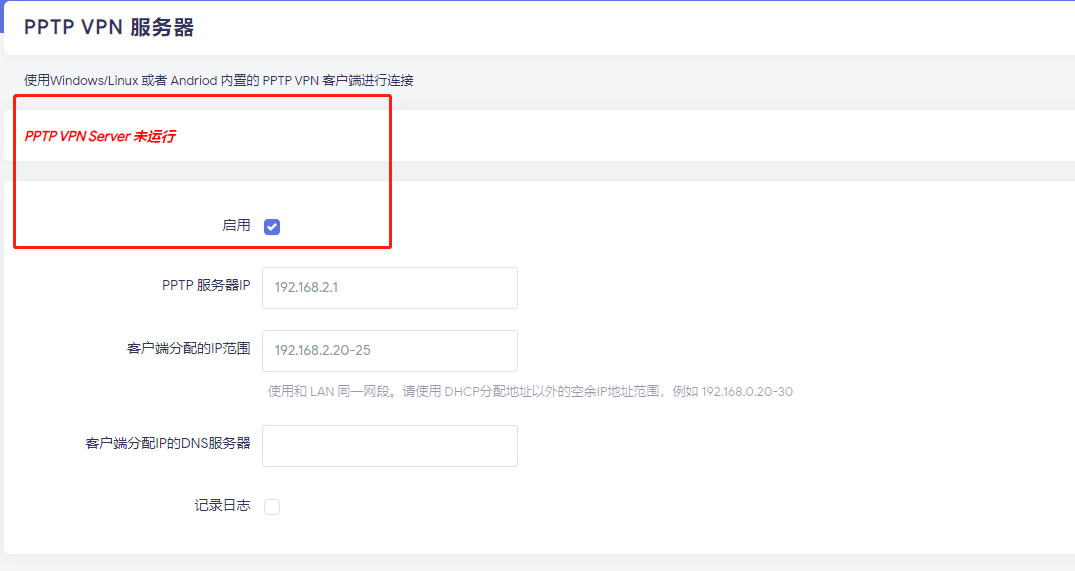Click the empty DNS服务器 input box
The height and width of the screenshot is (571, 1075).
click(389, 446)
